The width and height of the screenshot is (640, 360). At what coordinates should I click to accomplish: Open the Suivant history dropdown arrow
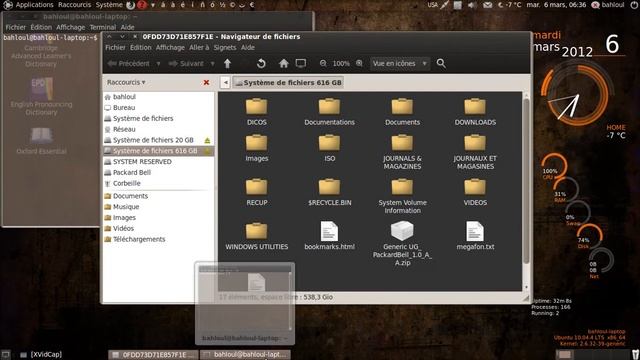[212, 64]
